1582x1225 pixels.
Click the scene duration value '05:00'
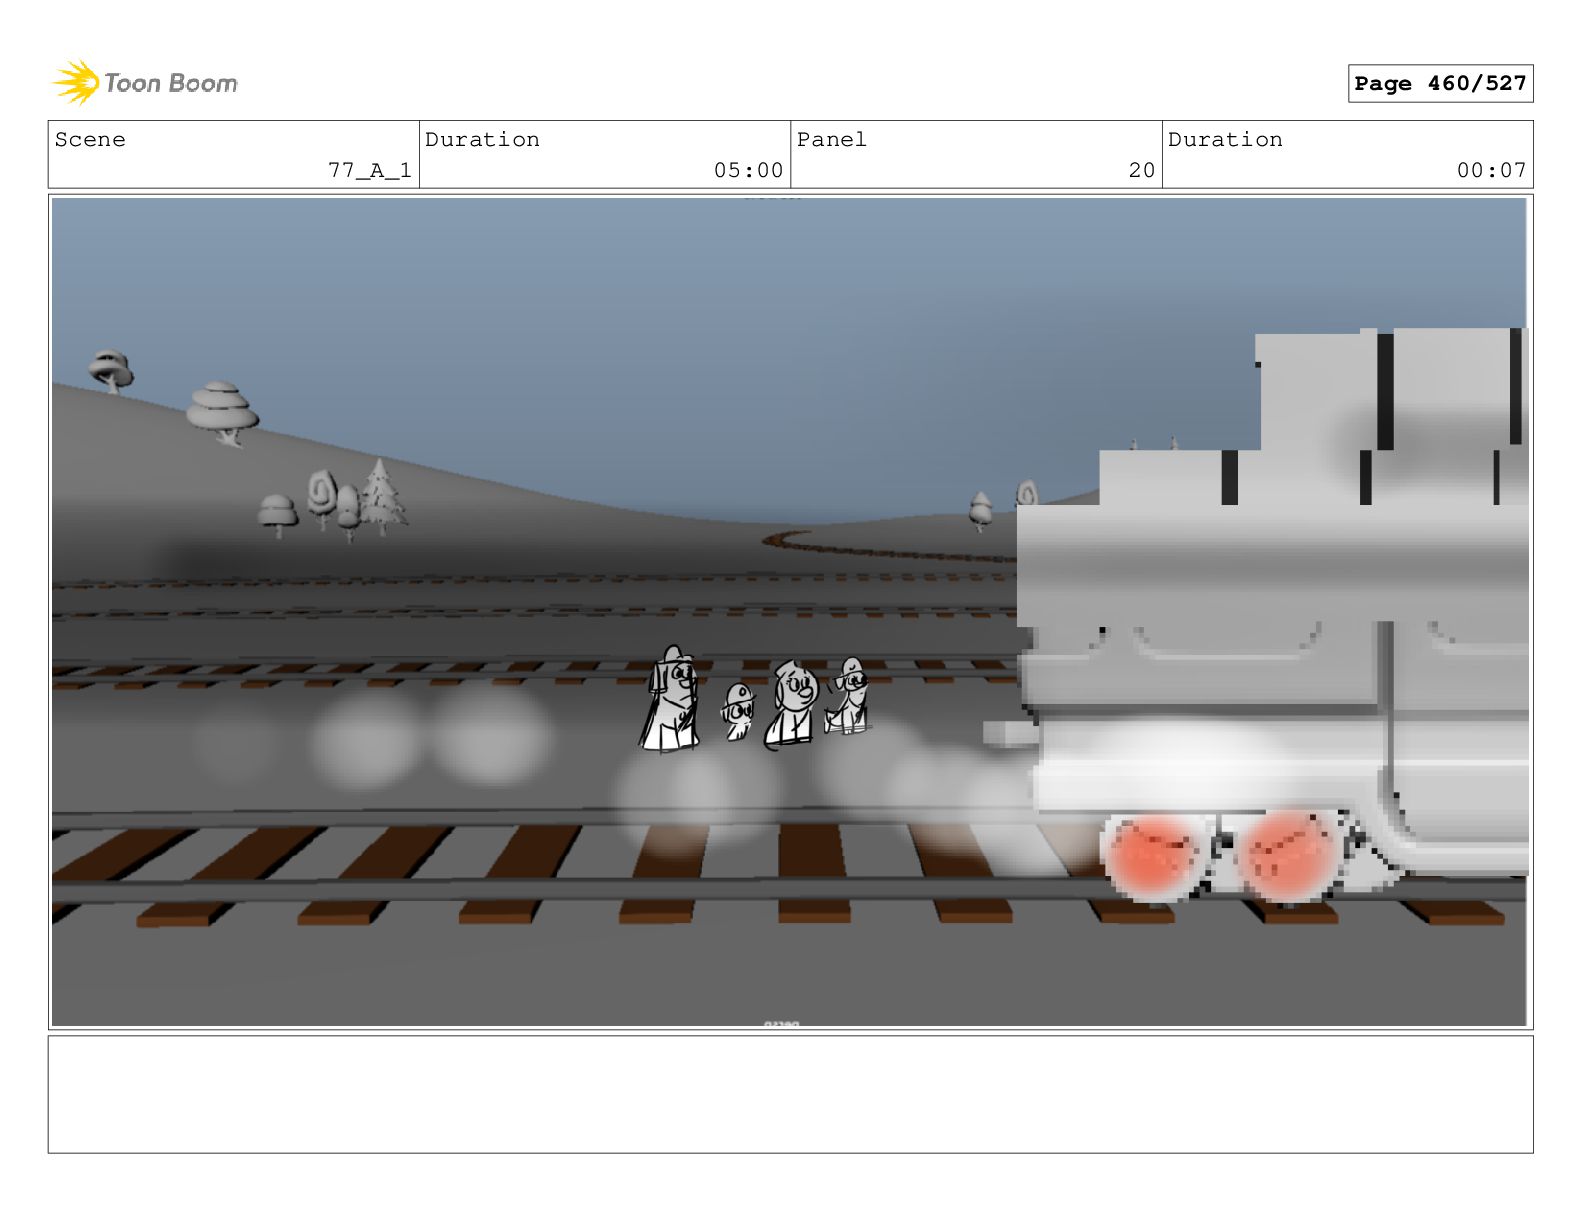pyautogui.click(x=748, y=170)
